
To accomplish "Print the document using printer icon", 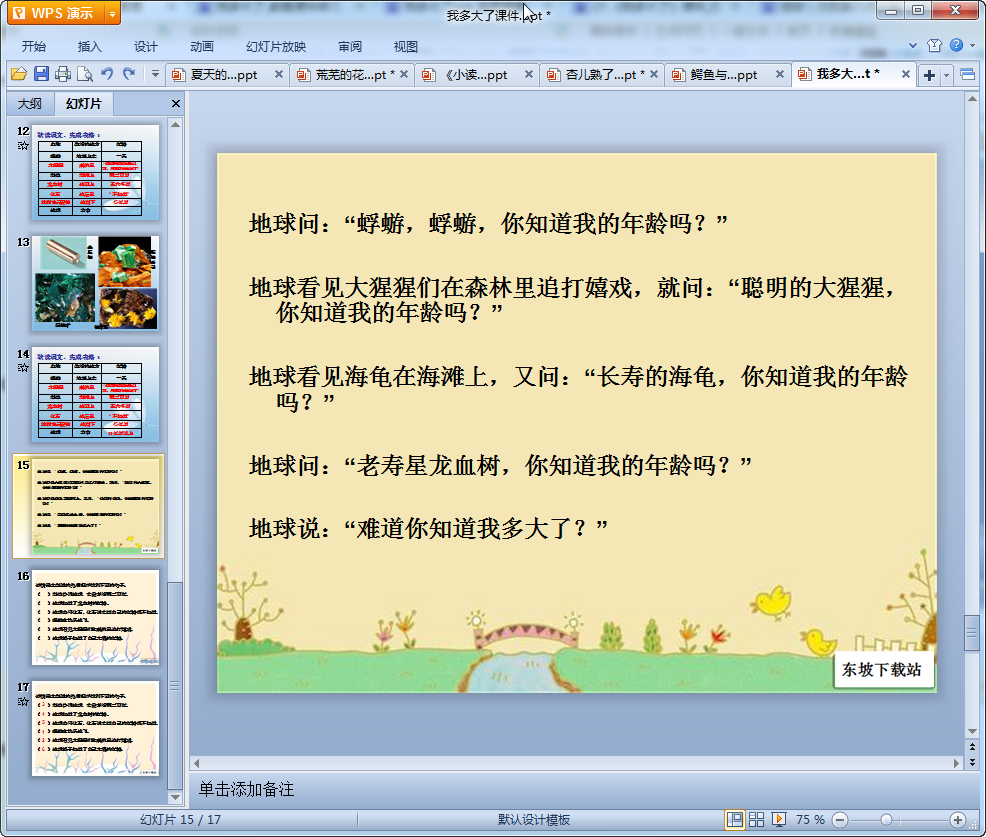I will [x=63, y=74].
